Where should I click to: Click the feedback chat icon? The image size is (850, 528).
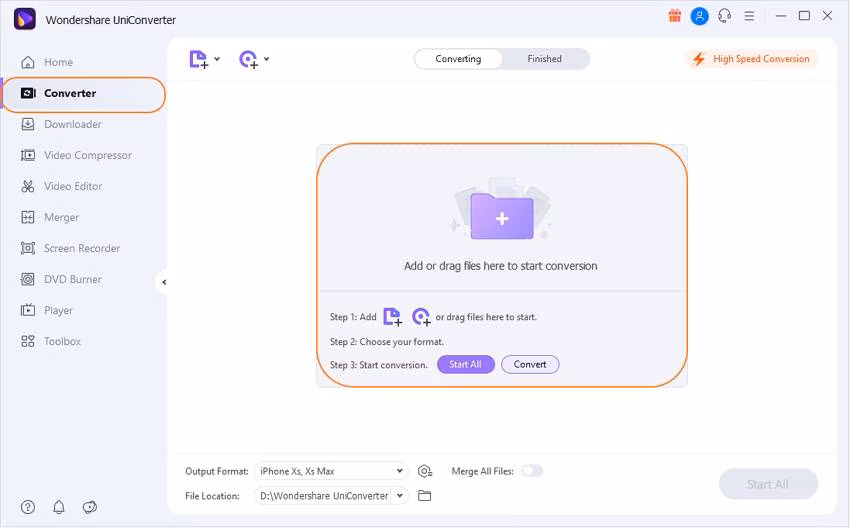89,507
